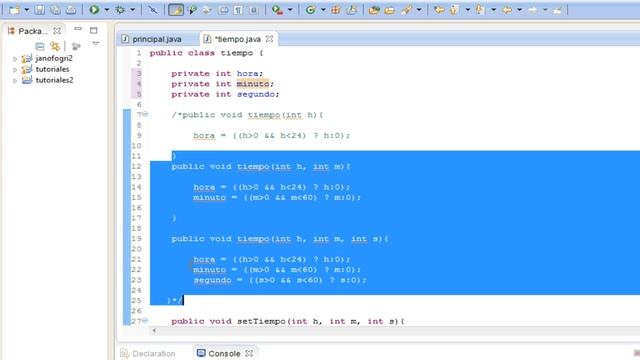Click the horizontal scrollbar left arrow
Viewport: 640px width, 360px height.
154,331
